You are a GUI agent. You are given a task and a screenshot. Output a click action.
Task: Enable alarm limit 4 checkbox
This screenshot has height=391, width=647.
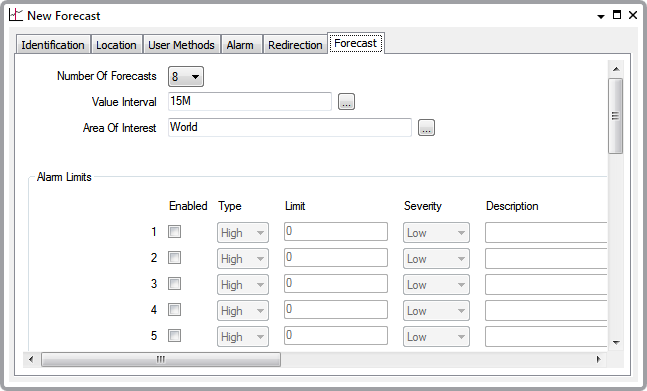175,310
